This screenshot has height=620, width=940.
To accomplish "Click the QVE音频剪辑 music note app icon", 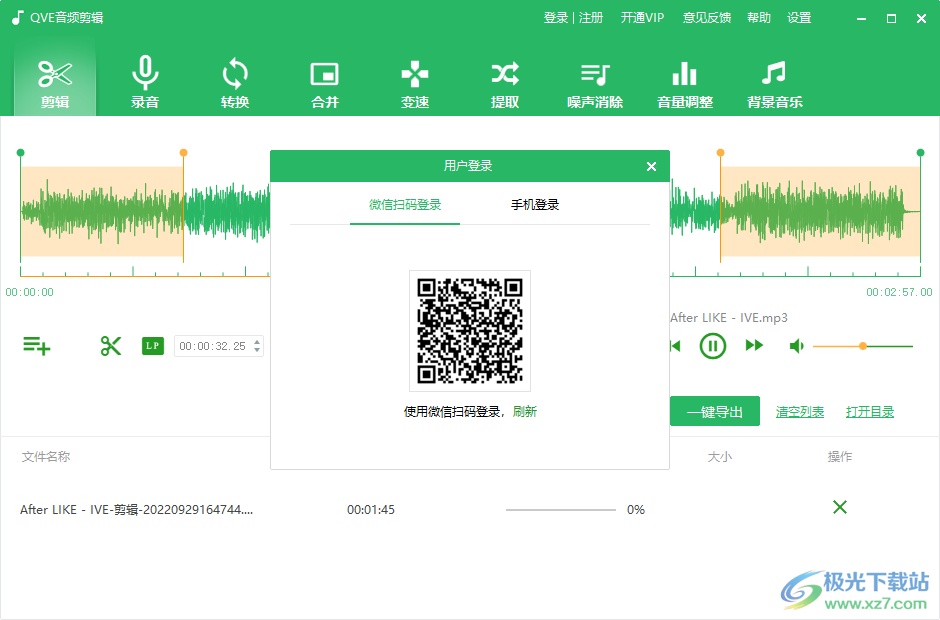I will coord(18,17).
